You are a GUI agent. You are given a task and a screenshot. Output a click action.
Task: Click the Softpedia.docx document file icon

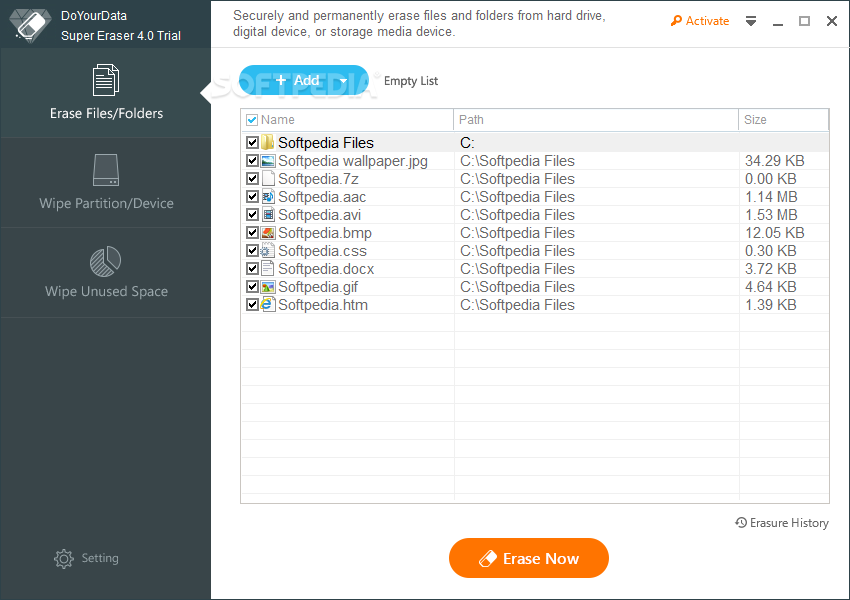coord(268,268)
